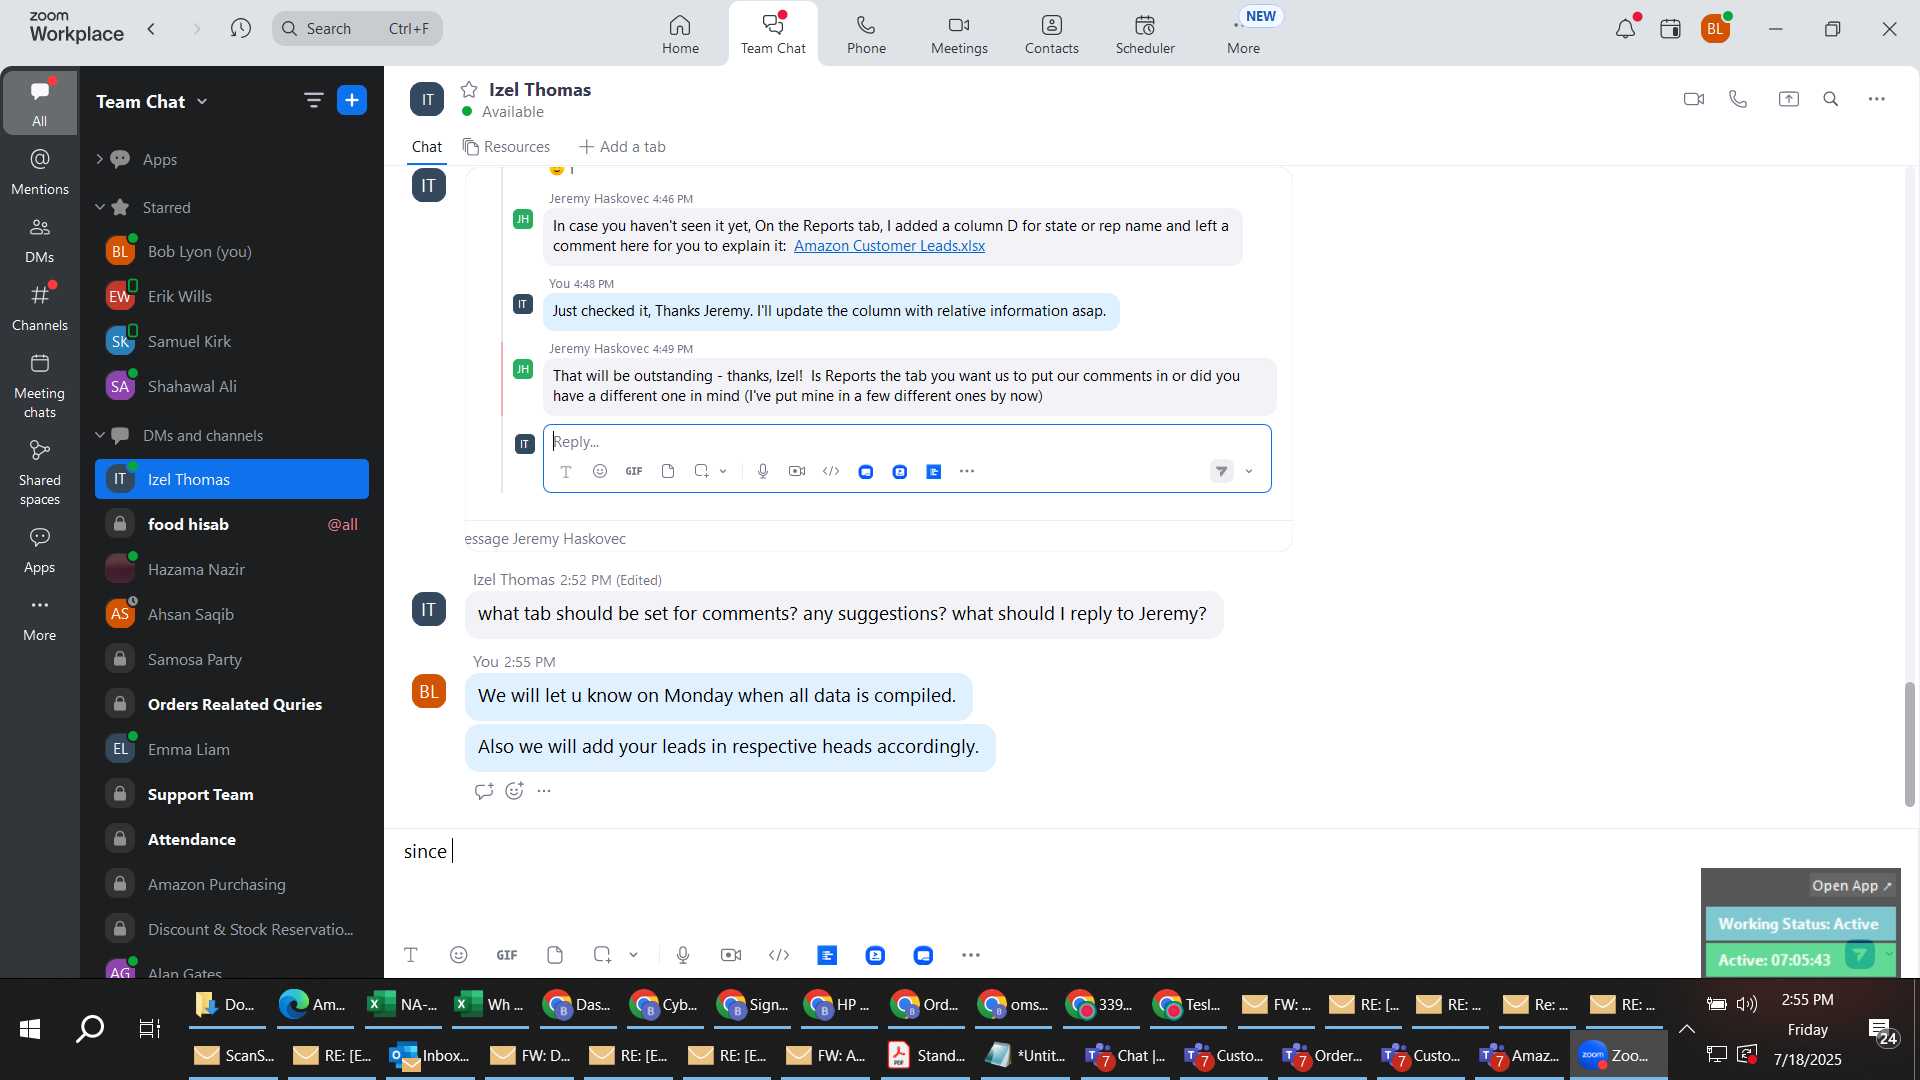The height and width of the screenshot is (1080, 1920).
Task: Click the new chat plus button
Action: click(352, 100)
